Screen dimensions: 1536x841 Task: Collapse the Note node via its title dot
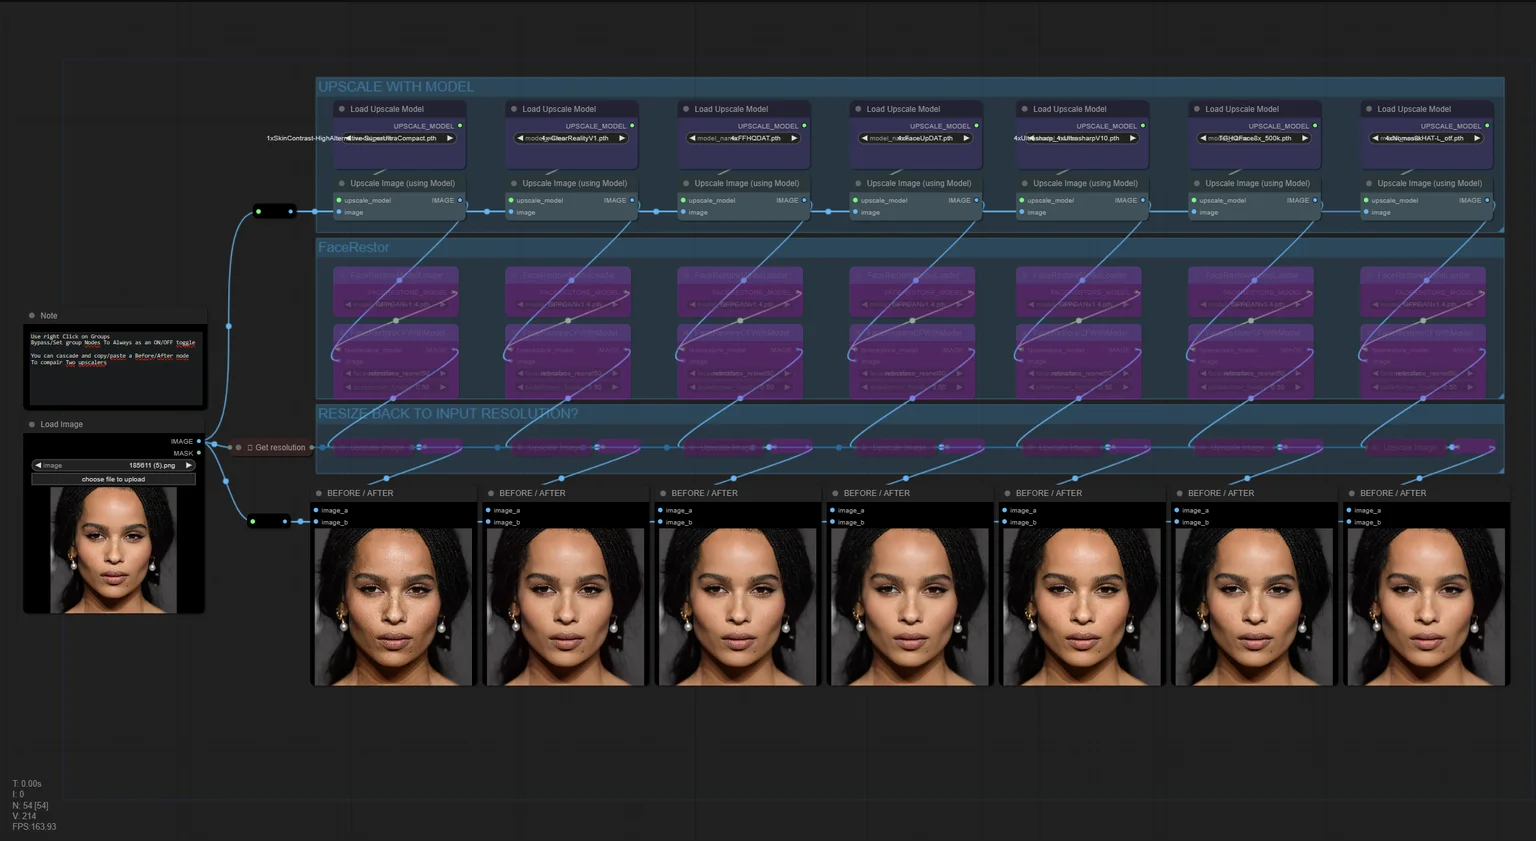(32, 315)
